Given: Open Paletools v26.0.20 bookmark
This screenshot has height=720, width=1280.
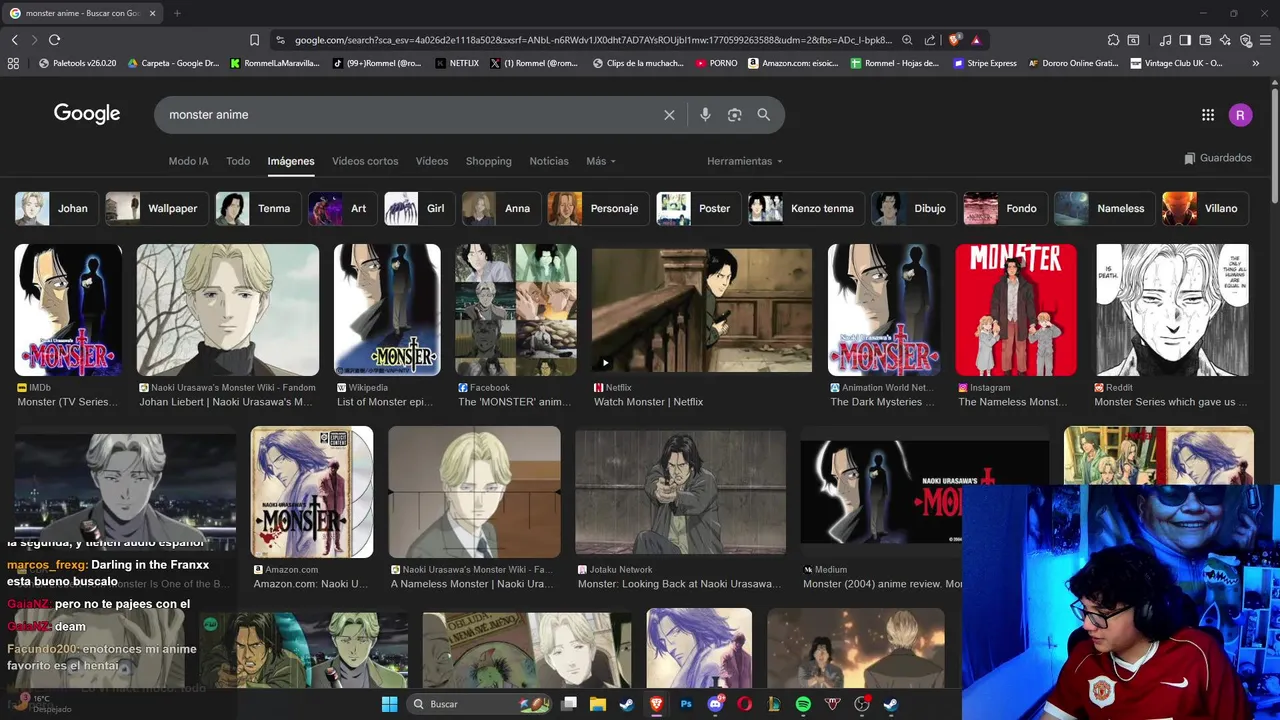Looking at the screenshot, I should tap(77, 63).
